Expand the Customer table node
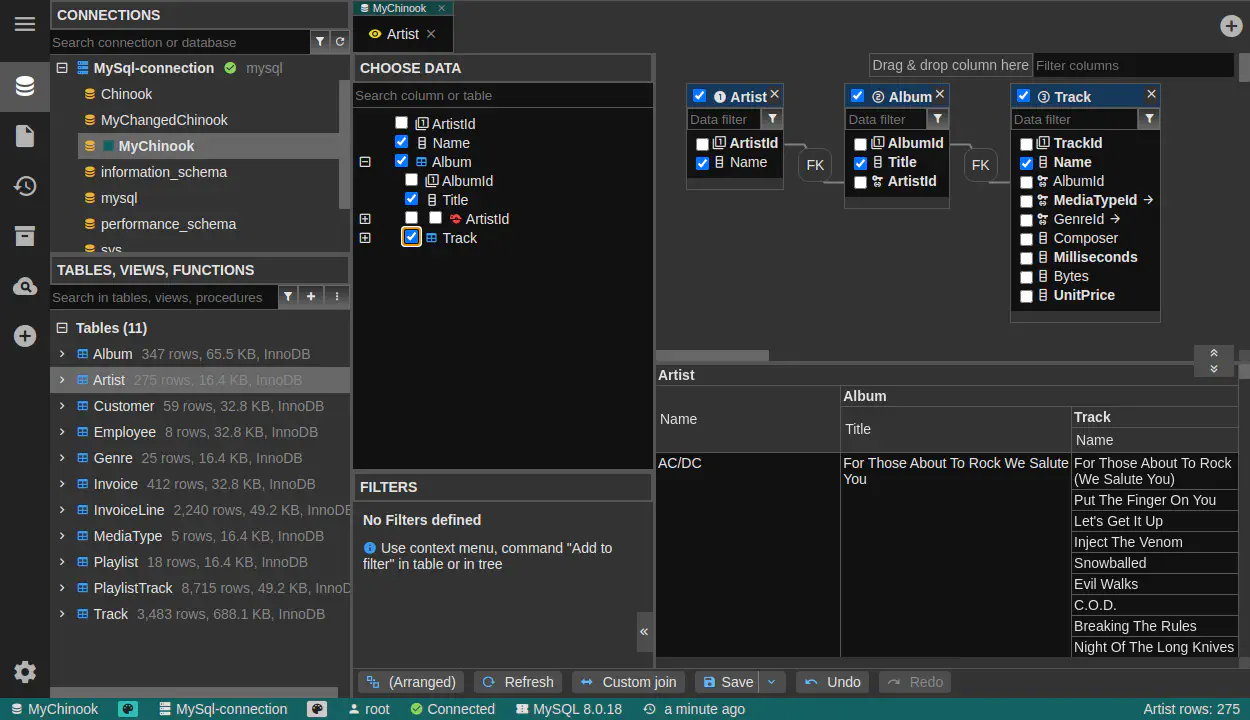1250x720 pixels. tap(62, 406)
